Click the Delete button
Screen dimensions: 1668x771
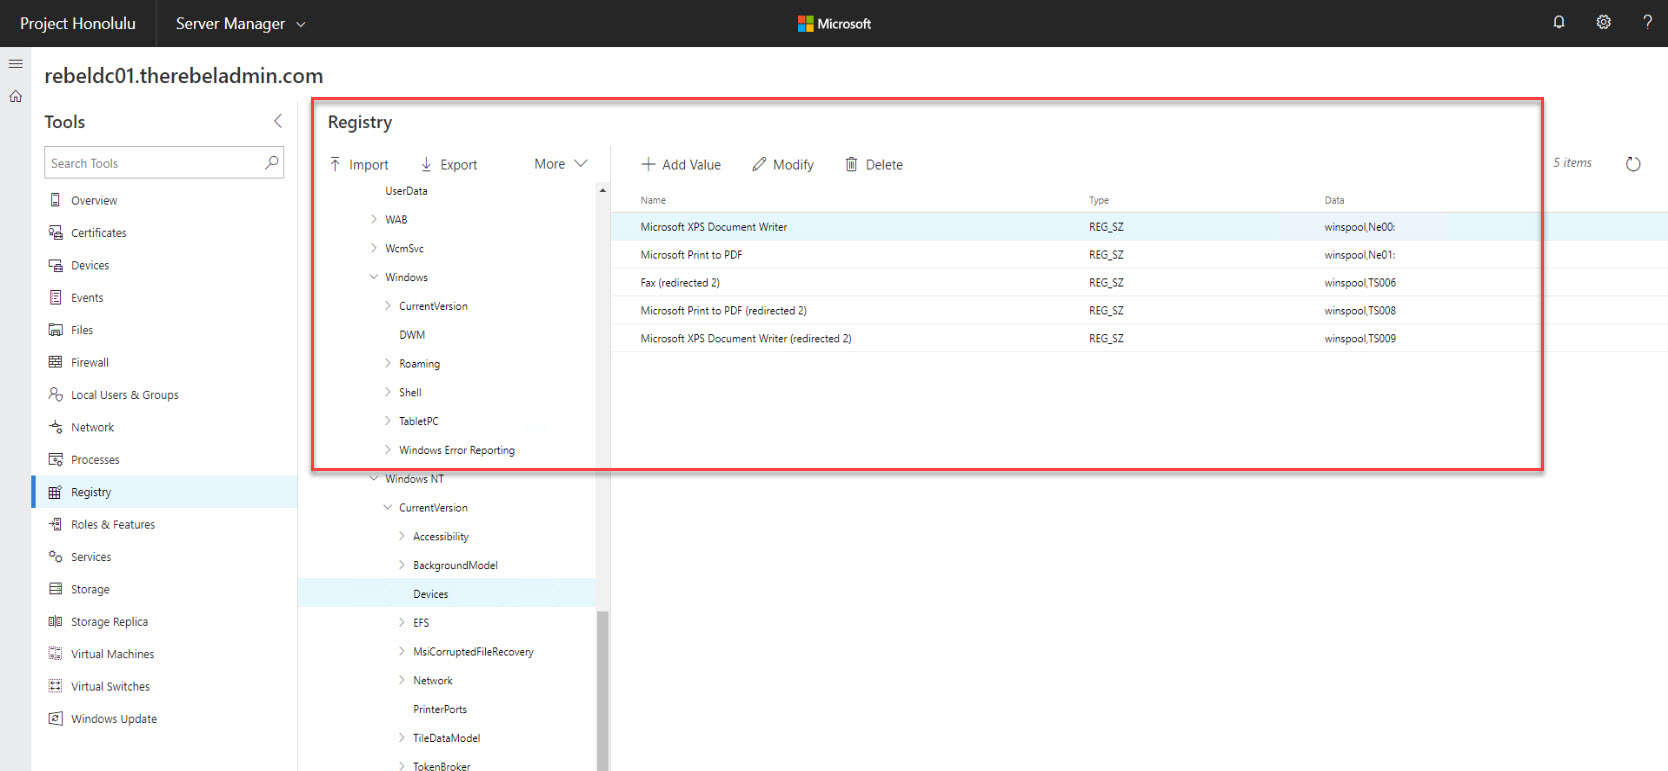click(874, 164)
